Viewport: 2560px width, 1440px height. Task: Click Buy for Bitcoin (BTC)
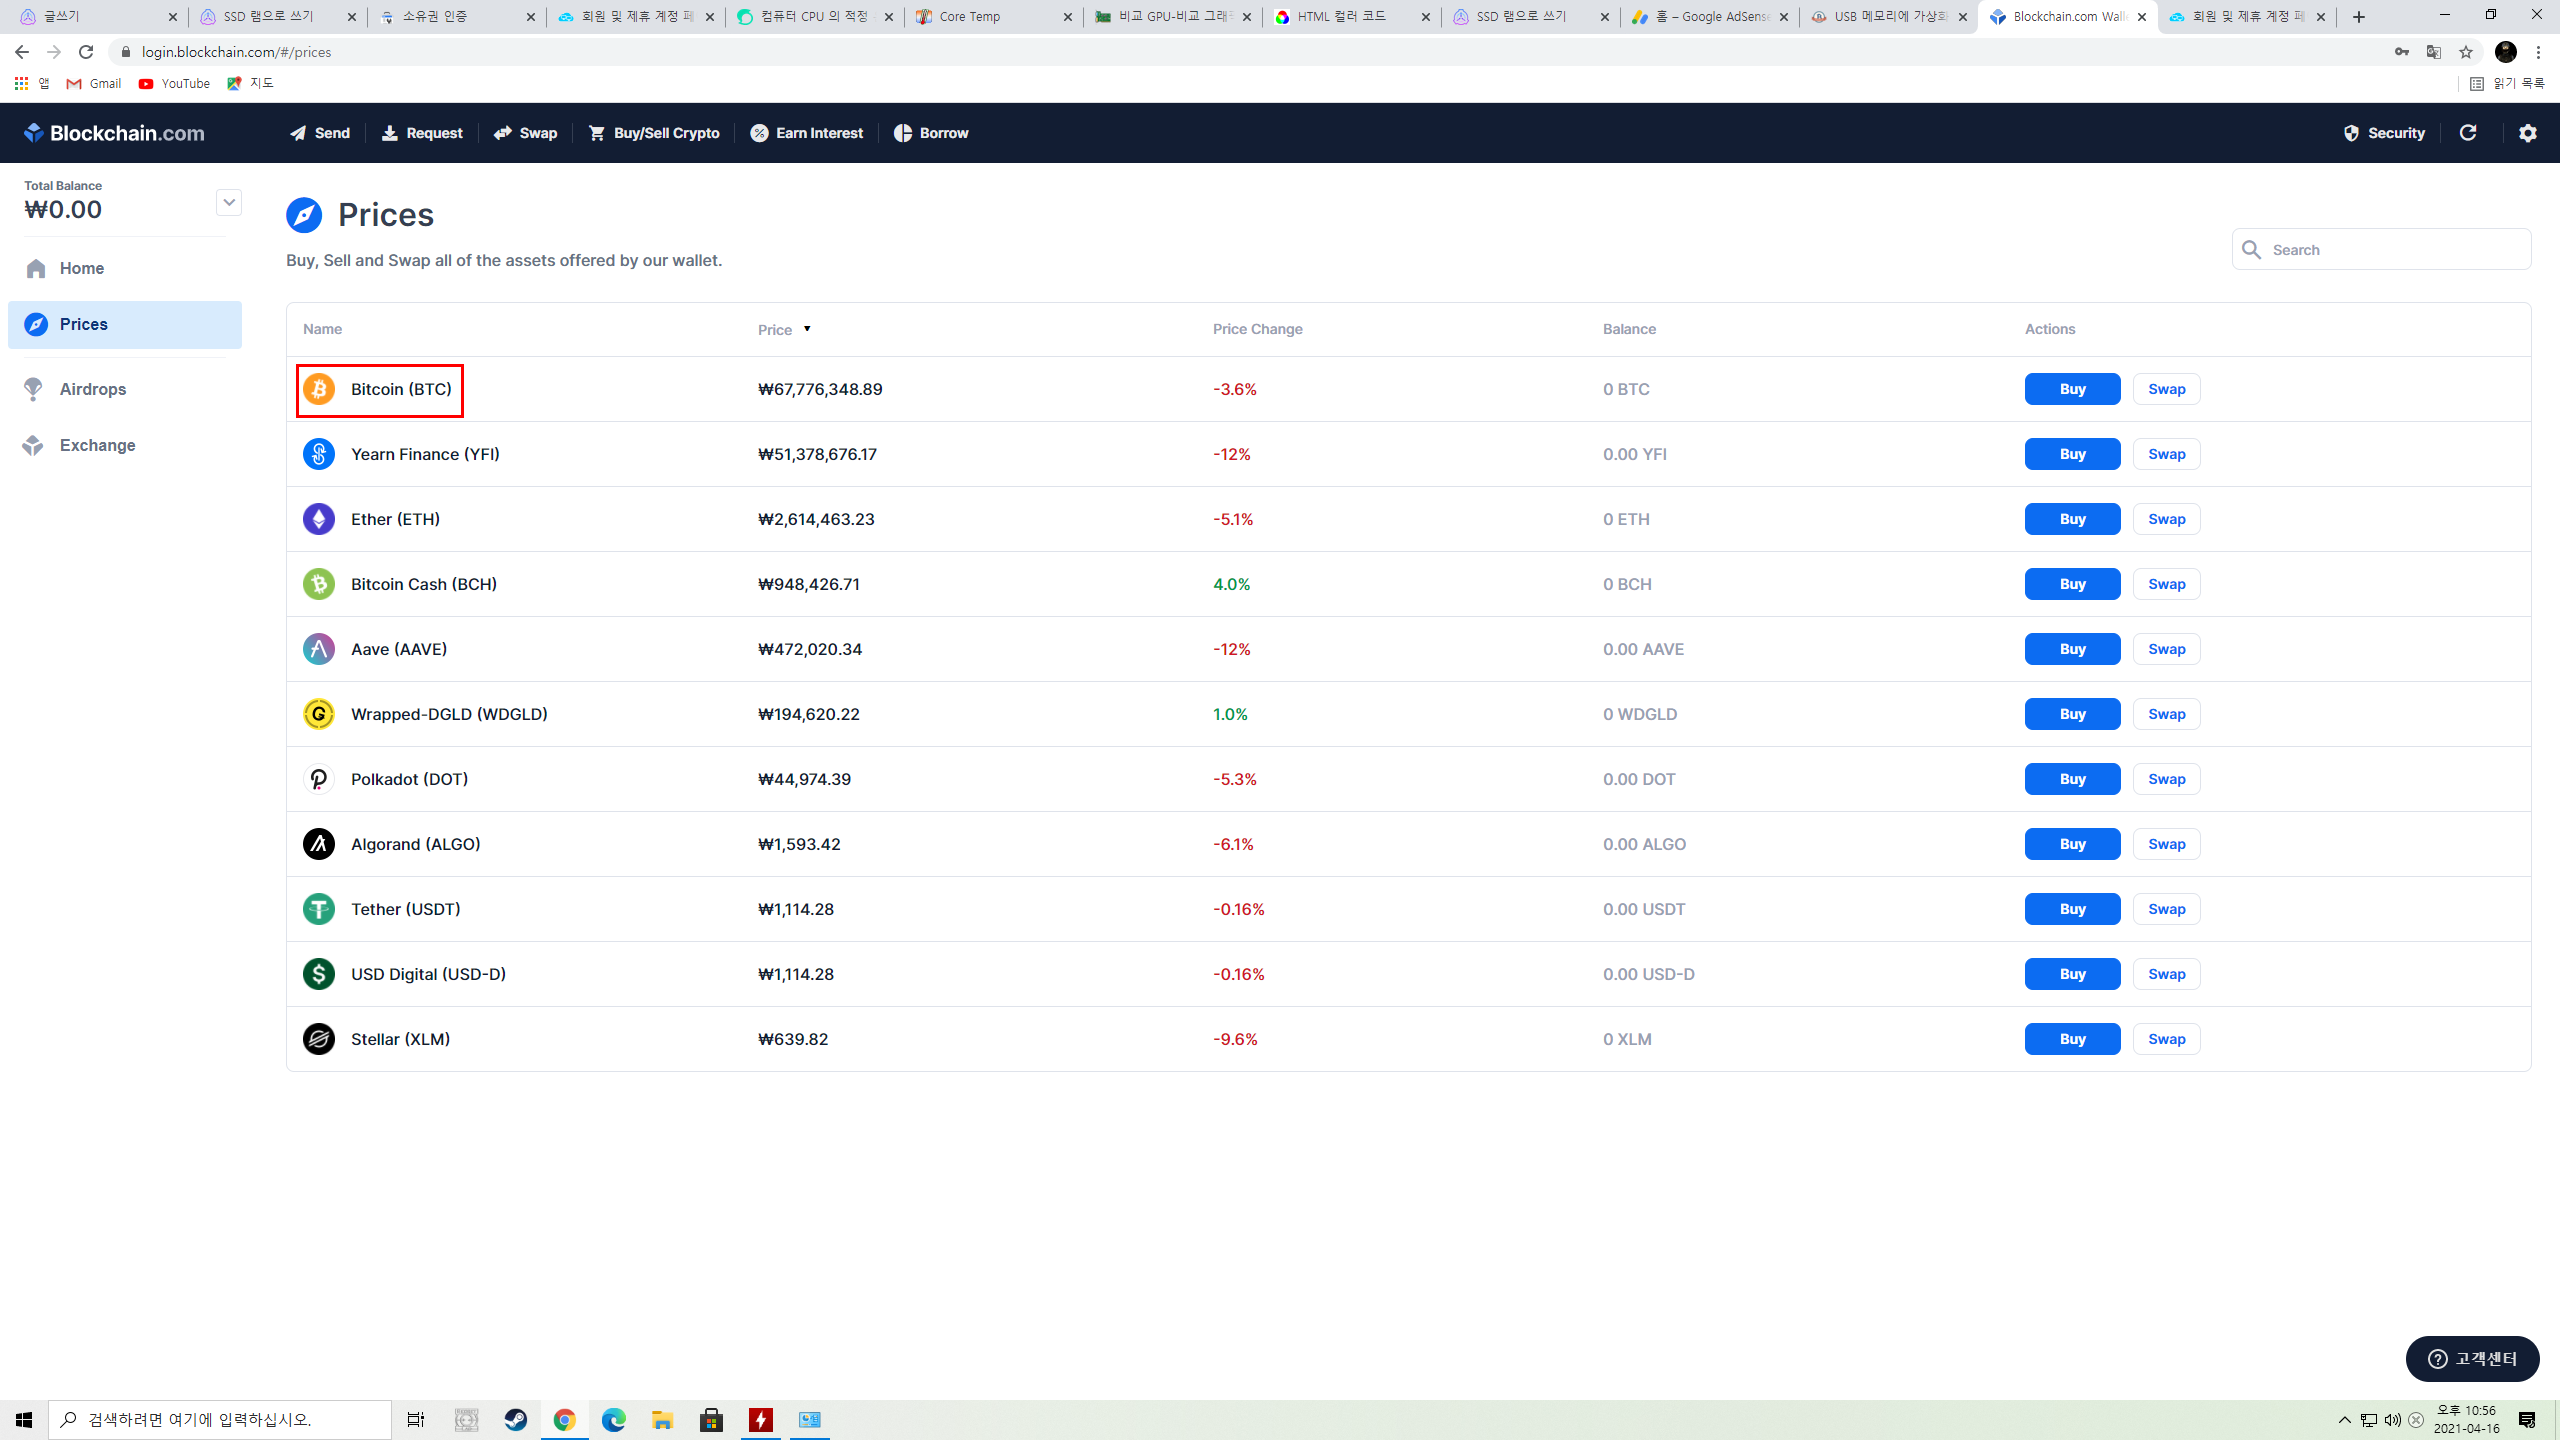(x=2072, y=389)
